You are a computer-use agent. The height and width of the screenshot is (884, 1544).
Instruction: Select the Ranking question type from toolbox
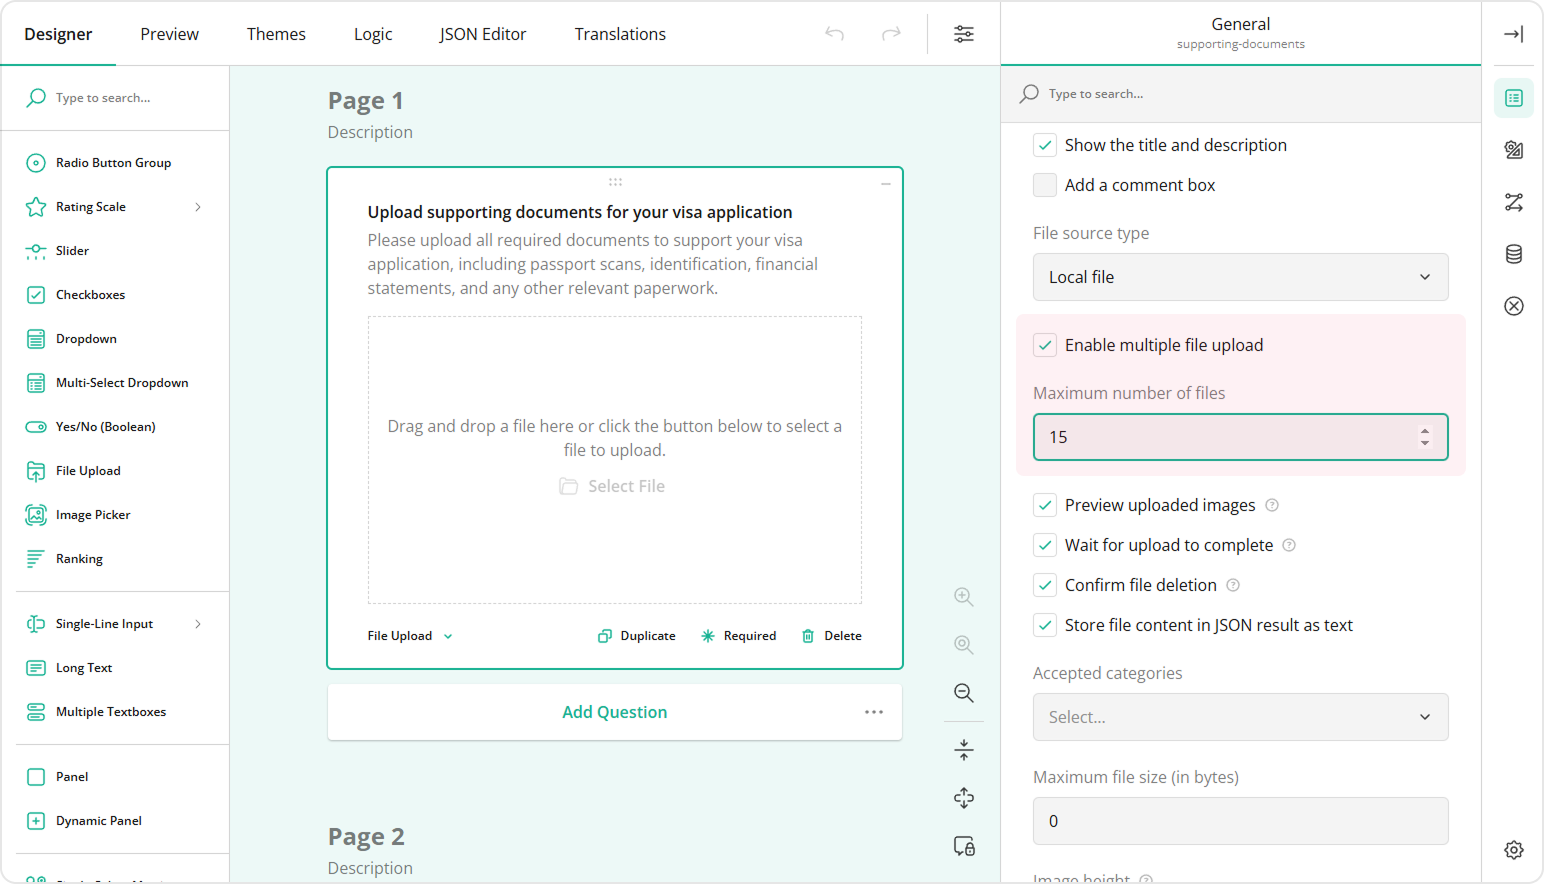pyautogui.click(x=78, y=558)
